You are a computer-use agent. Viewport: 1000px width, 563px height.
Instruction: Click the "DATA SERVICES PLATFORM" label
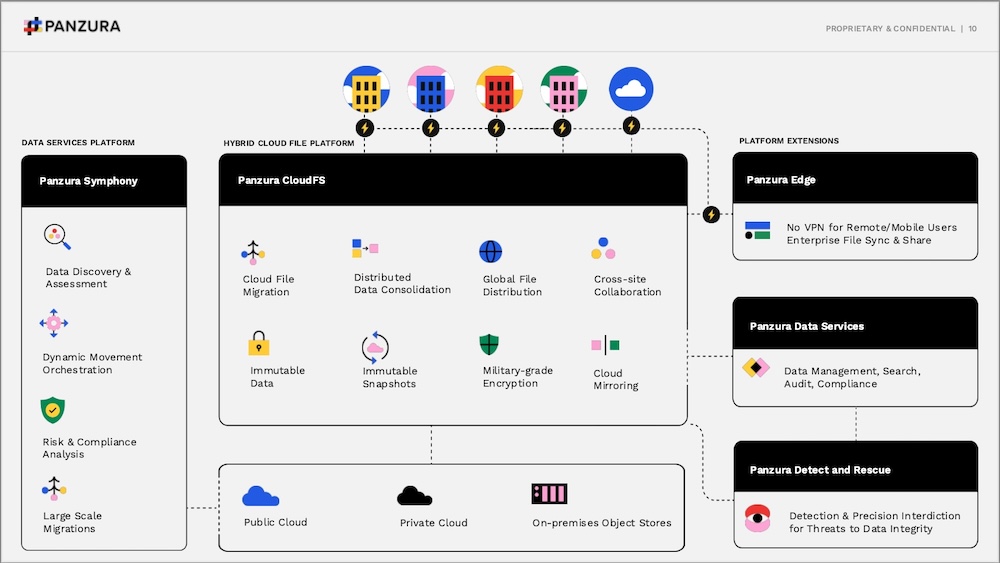78,143
